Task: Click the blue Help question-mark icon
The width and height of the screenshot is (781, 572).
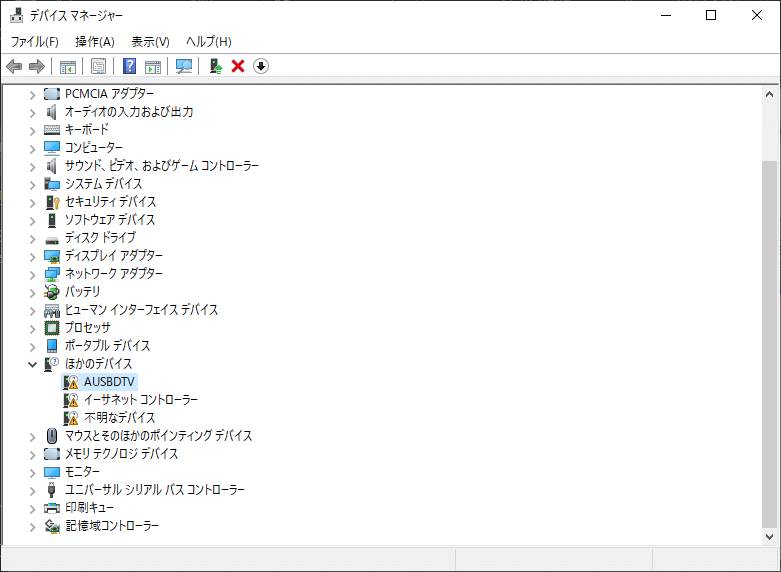Action: (130, 66)
